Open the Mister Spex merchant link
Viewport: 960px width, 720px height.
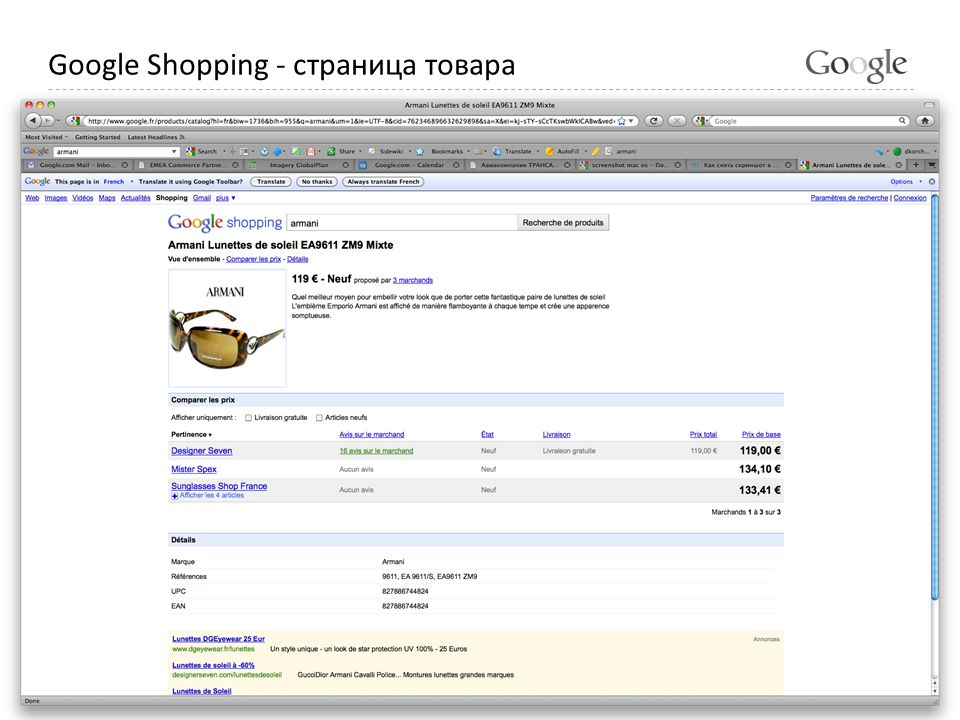193,470
